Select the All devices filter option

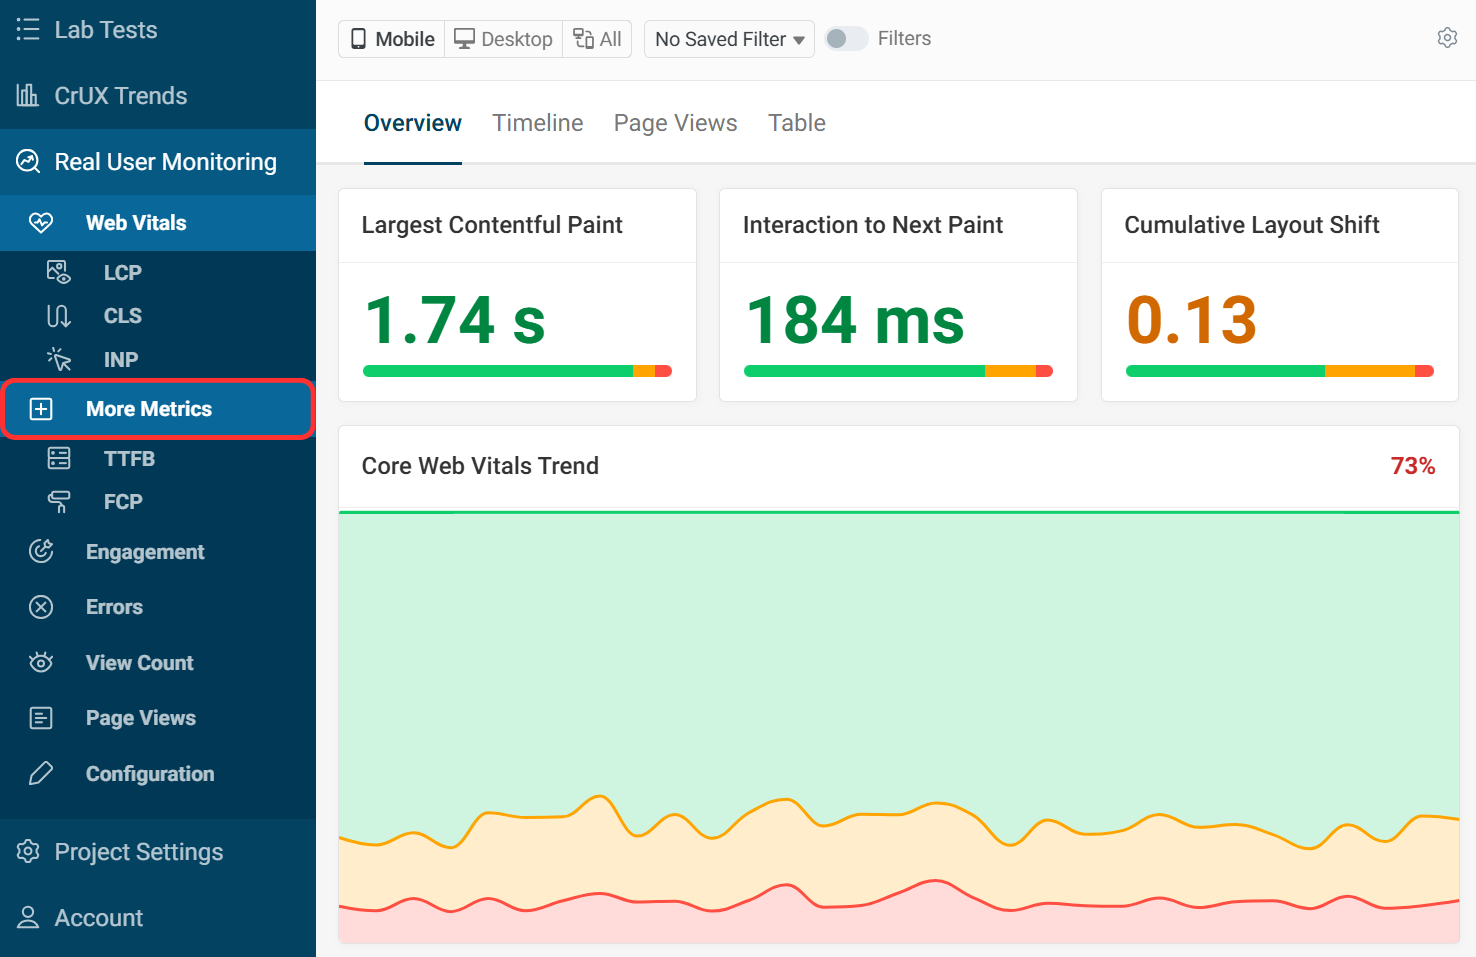coord(597,38)
